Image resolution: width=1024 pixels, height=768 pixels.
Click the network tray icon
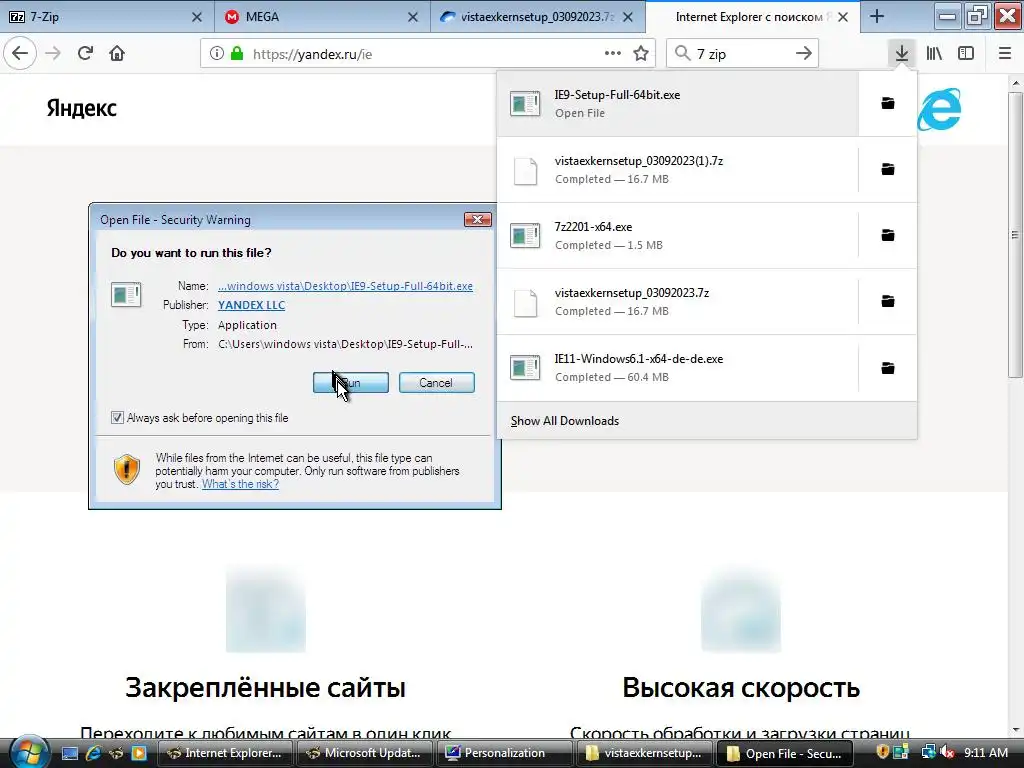[928, 753]
